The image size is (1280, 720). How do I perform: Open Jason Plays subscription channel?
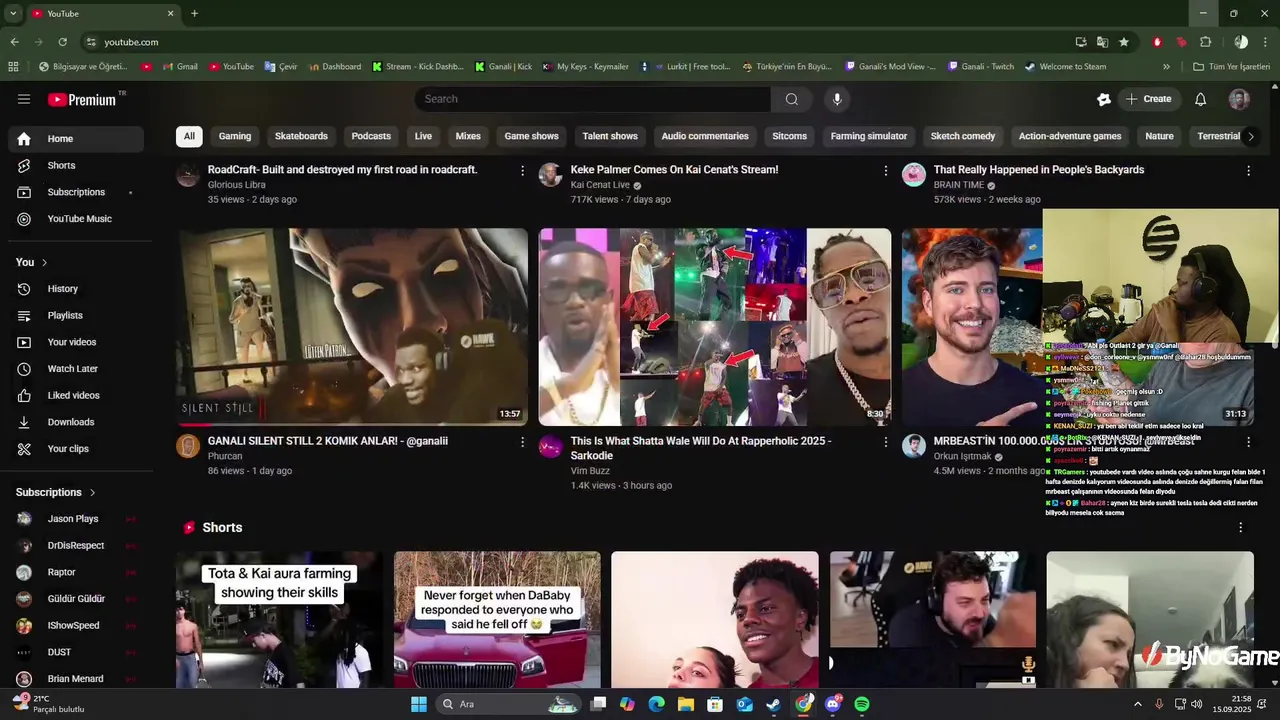(x=76, y=519)
